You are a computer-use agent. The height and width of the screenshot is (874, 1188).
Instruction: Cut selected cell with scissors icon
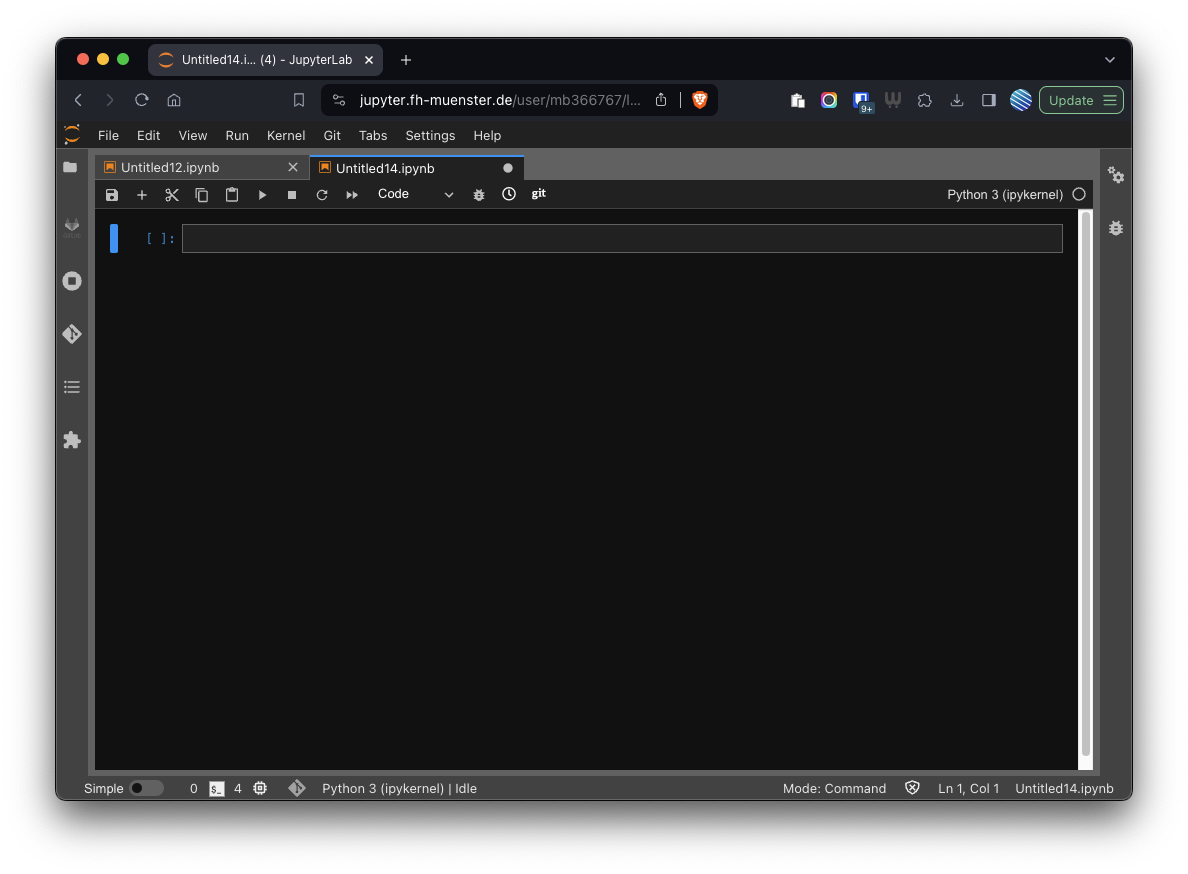pyautogui.click(x=172, y=195)
